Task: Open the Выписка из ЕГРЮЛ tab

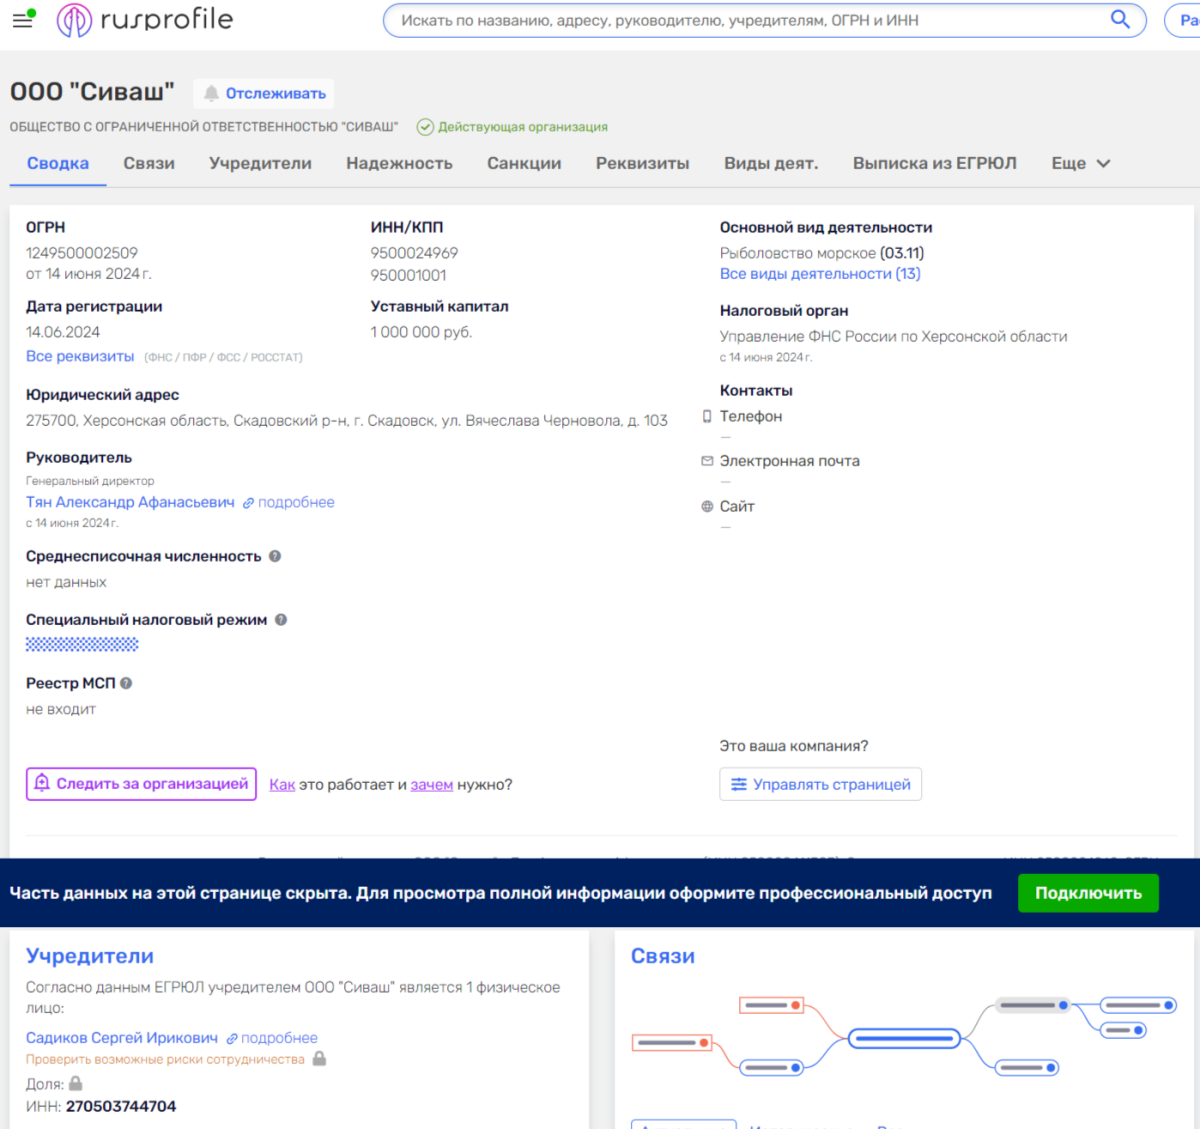Action: pyautogui.click(x=935, y=163)
